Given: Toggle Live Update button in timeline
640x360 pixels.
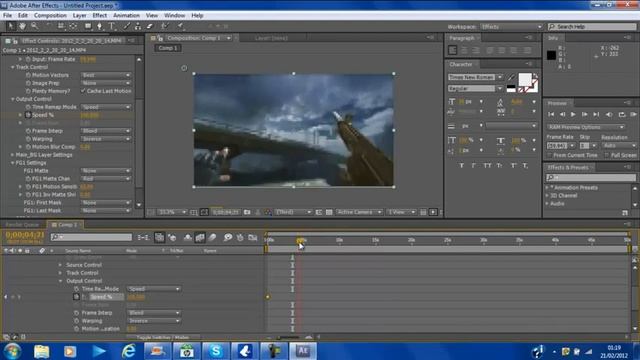Looking at the screenshot, I should pos(160,238).
